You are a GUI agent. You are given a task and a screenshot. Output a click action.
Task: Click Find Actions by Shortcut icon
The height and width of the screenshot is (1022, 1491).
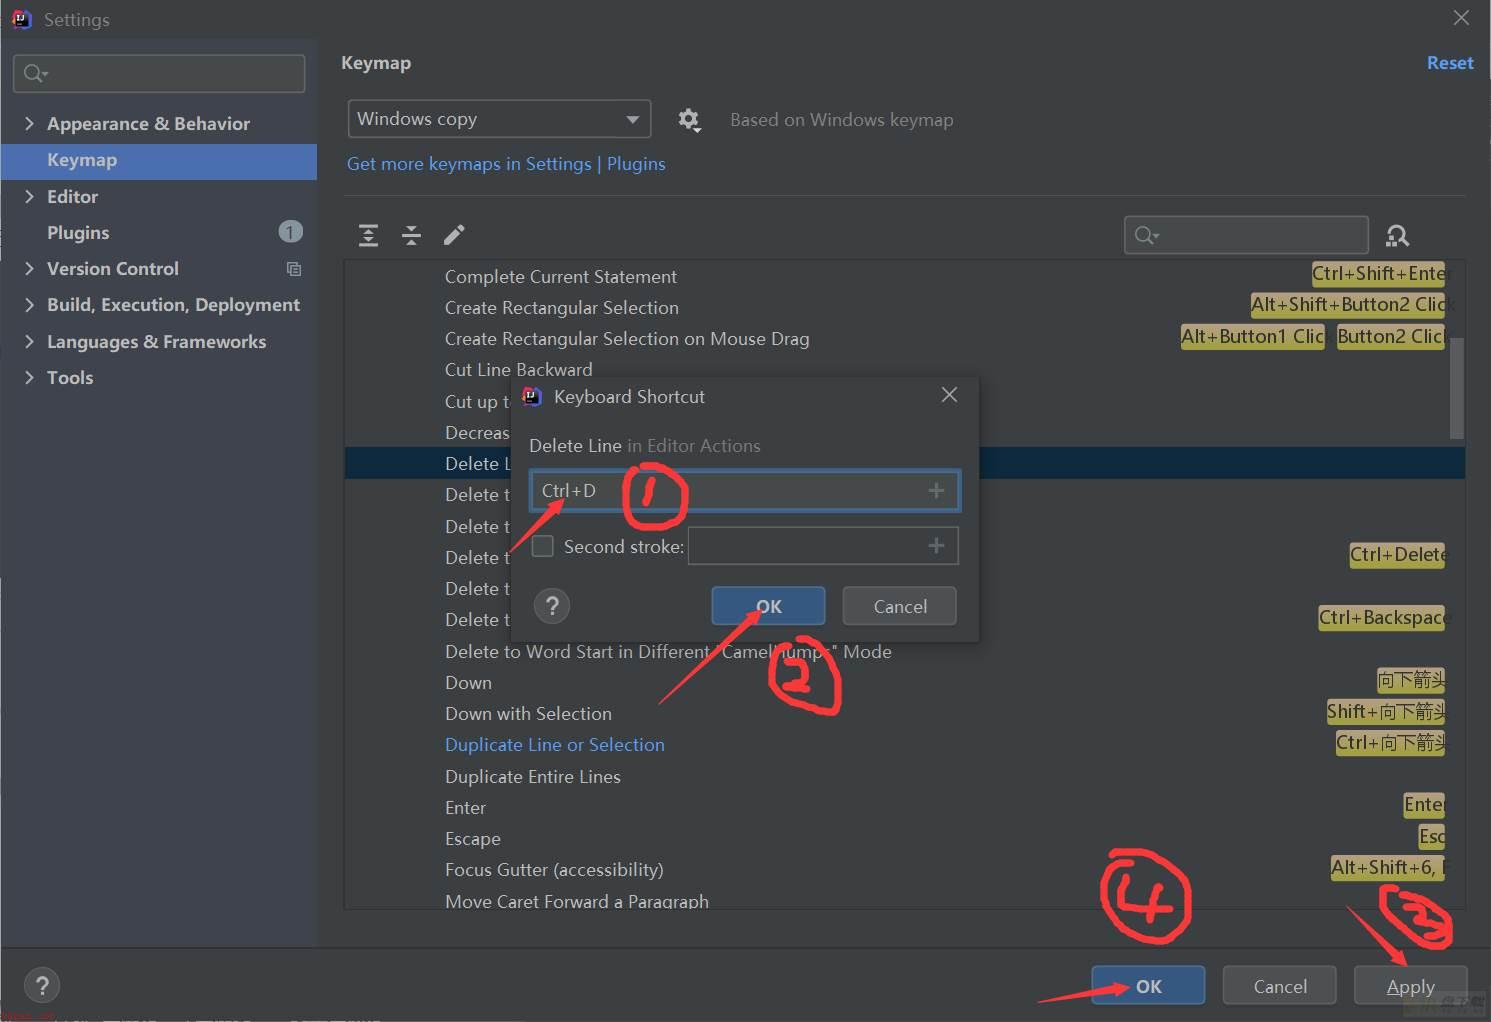(x=1397, y=236)
